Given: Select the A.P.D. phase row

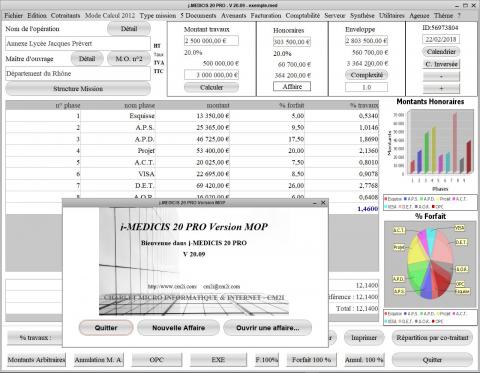Looking at the screenshot, I should tap(192, 139).
